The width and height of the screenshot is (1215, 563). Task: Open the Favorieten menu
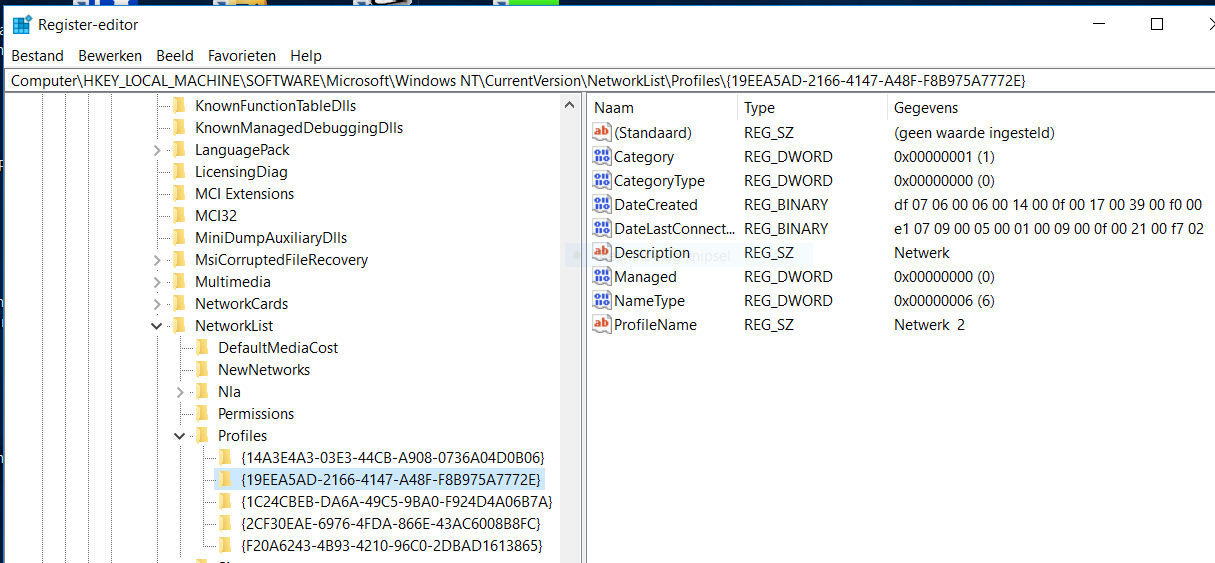point(242,56)
